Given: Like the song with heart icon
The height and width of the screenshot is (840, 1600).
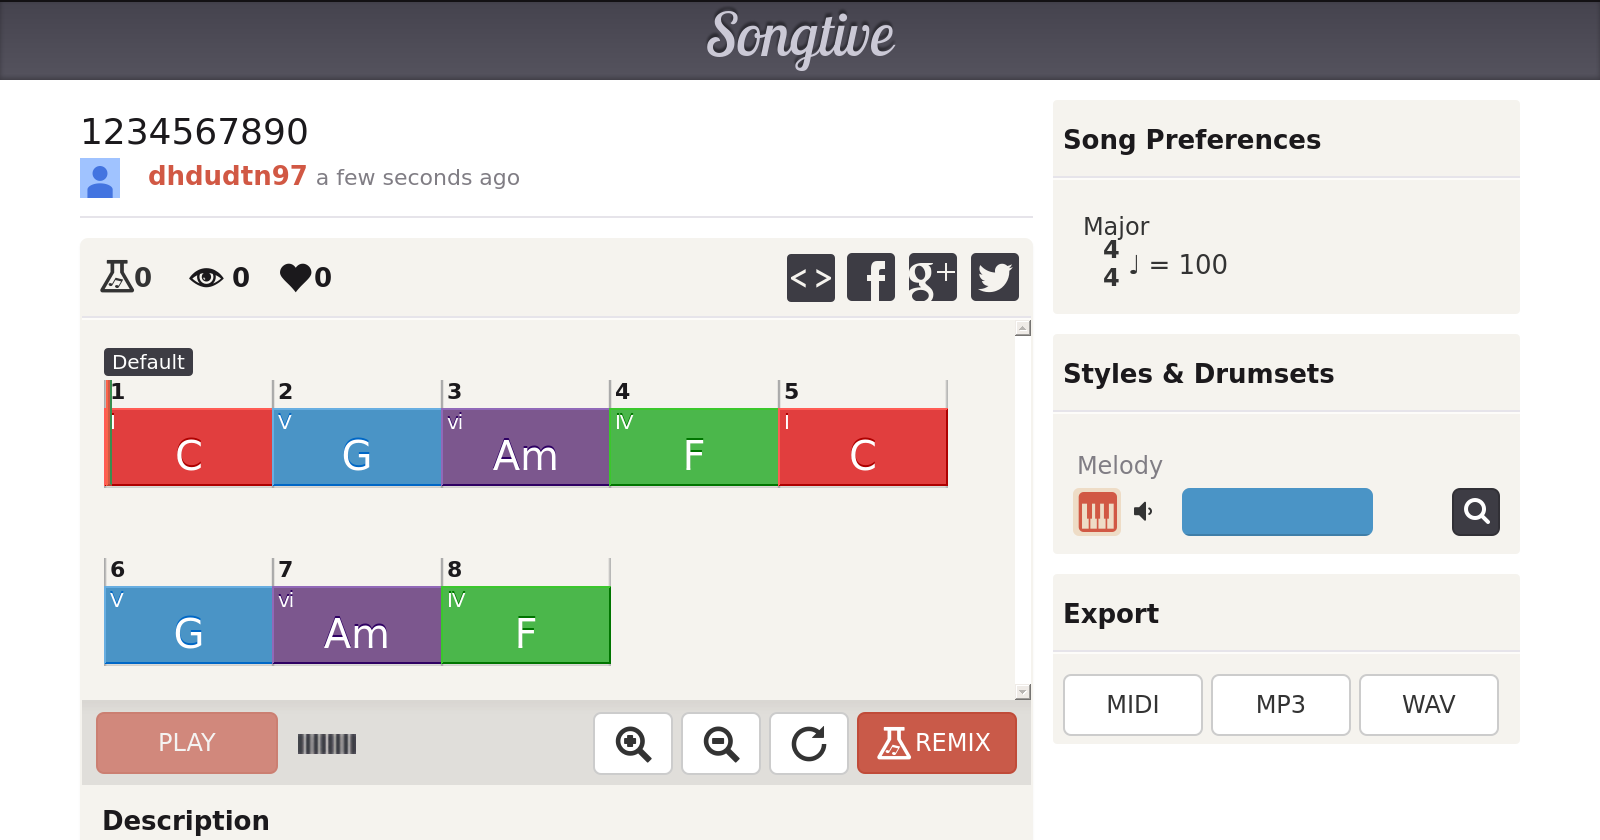Looking at the screenshot, I should tap(296, 277).
